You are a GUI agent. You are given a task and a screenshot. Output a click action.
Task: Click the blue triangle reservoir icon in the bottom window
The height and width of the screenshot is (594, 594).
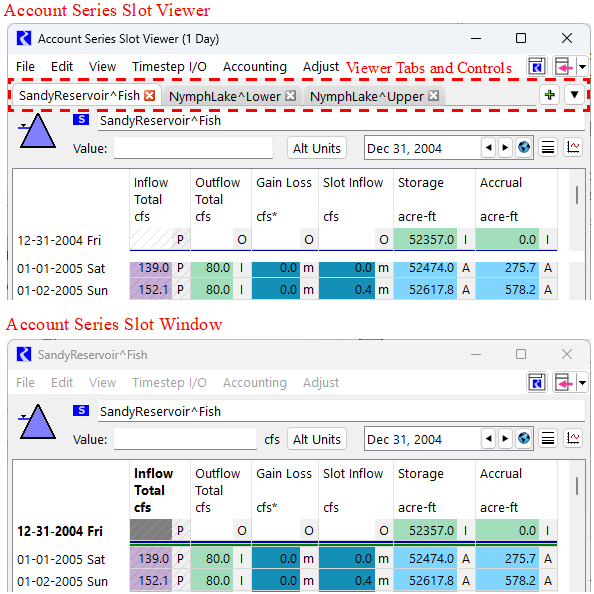point(37,422)
